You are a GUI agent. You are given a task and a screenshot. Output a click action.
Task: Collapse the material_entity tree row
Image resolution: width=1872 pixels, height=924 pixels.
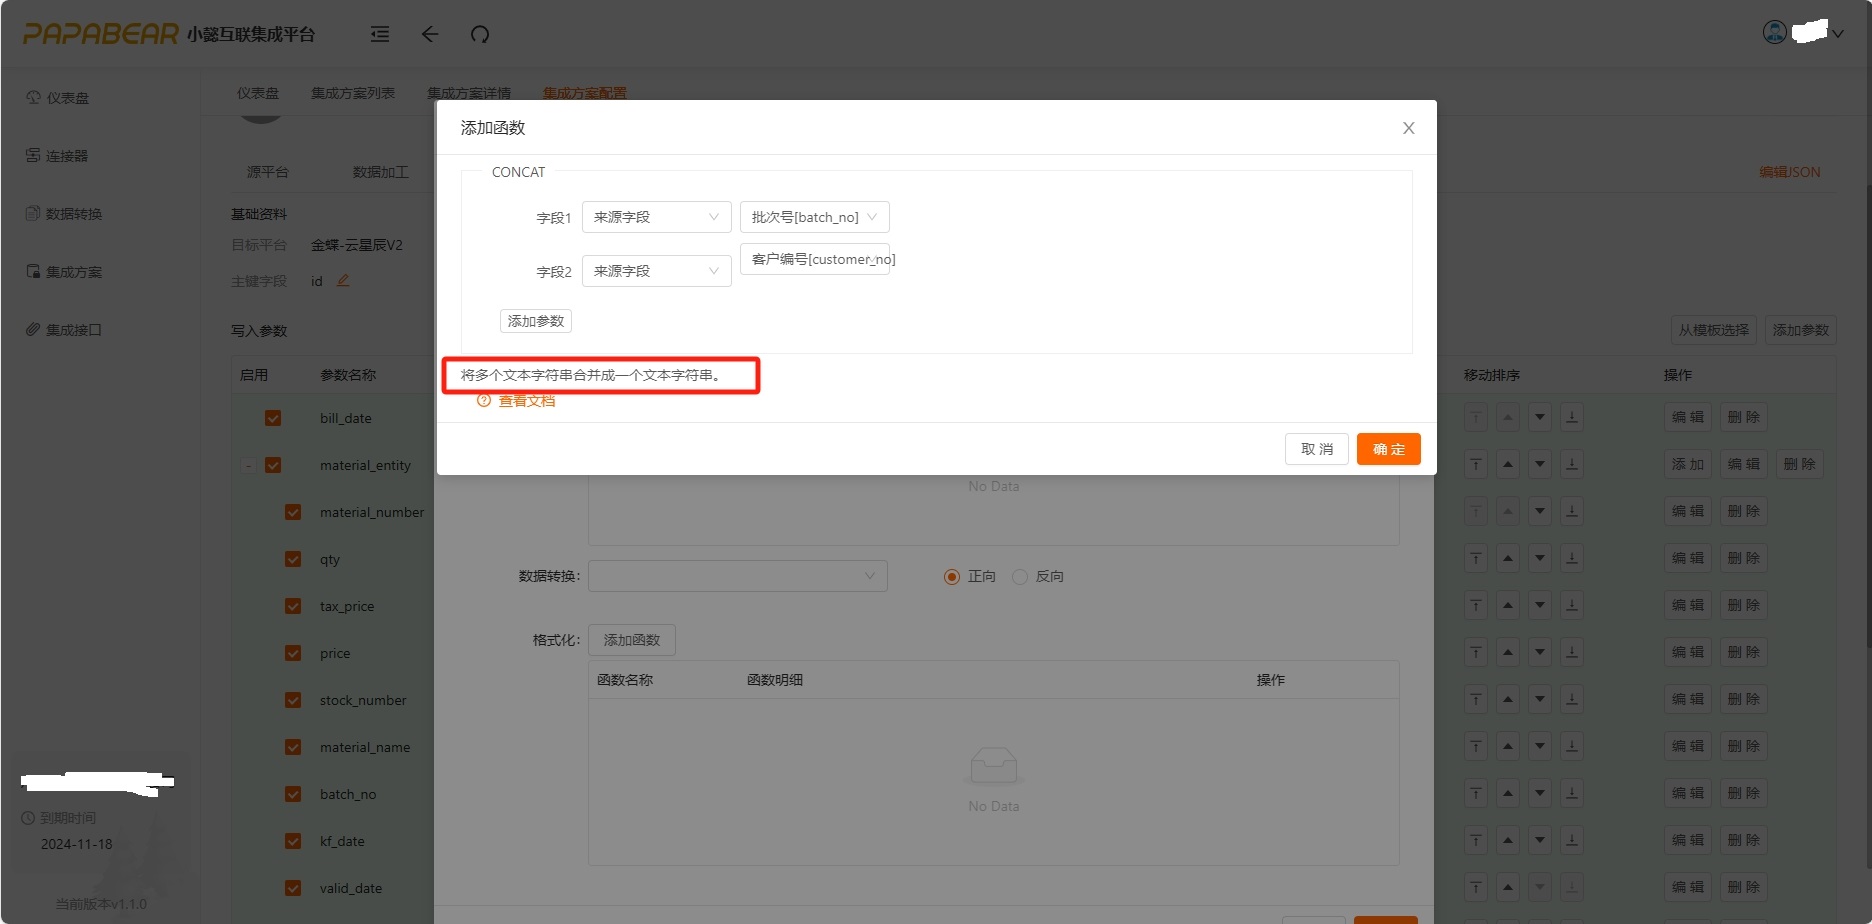[x=248, y=465]
